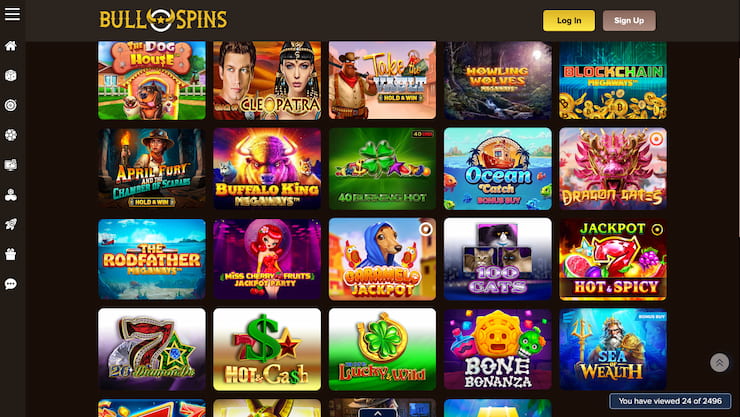
Task: Click the Sign Up button
Action: [629, 20]
